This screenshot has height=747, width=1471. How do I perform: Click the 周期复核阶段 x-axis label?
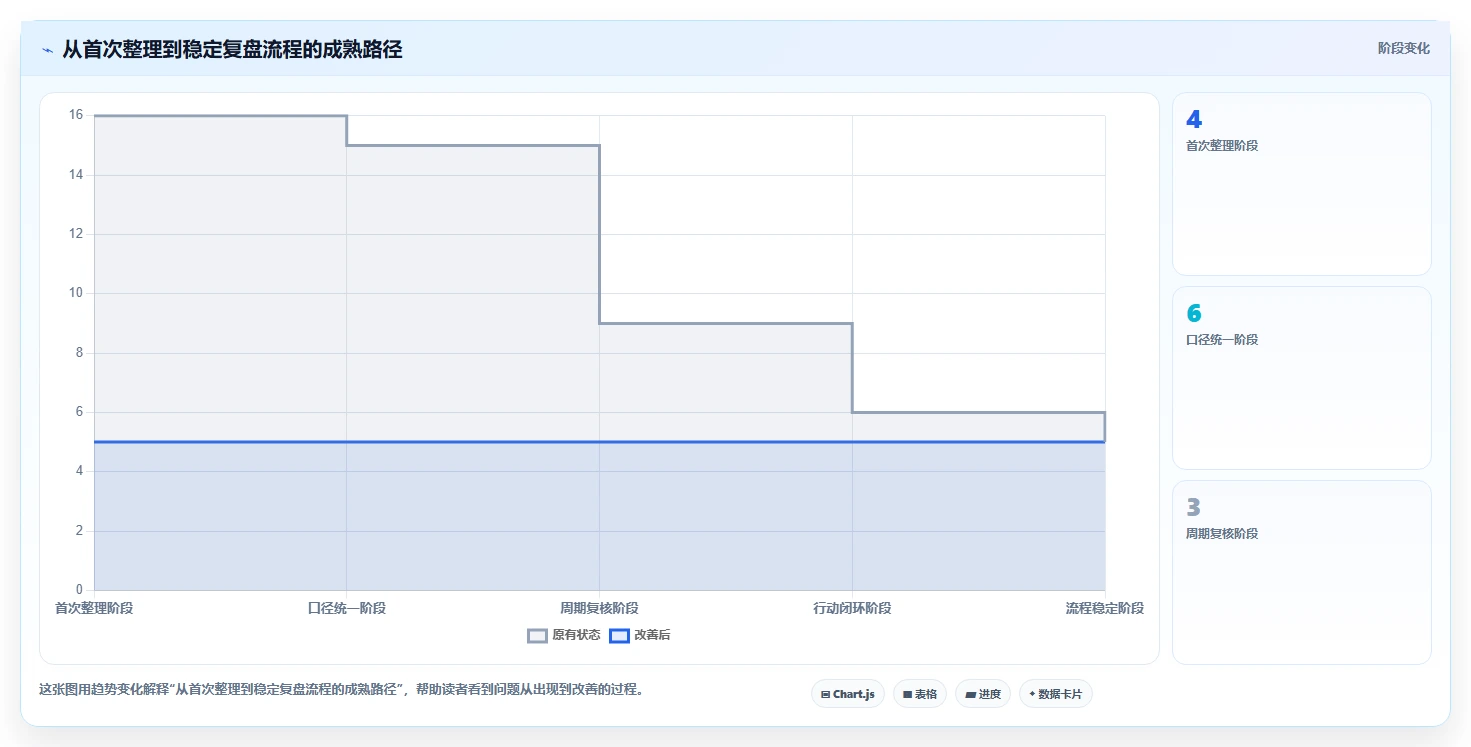point(599,608)
